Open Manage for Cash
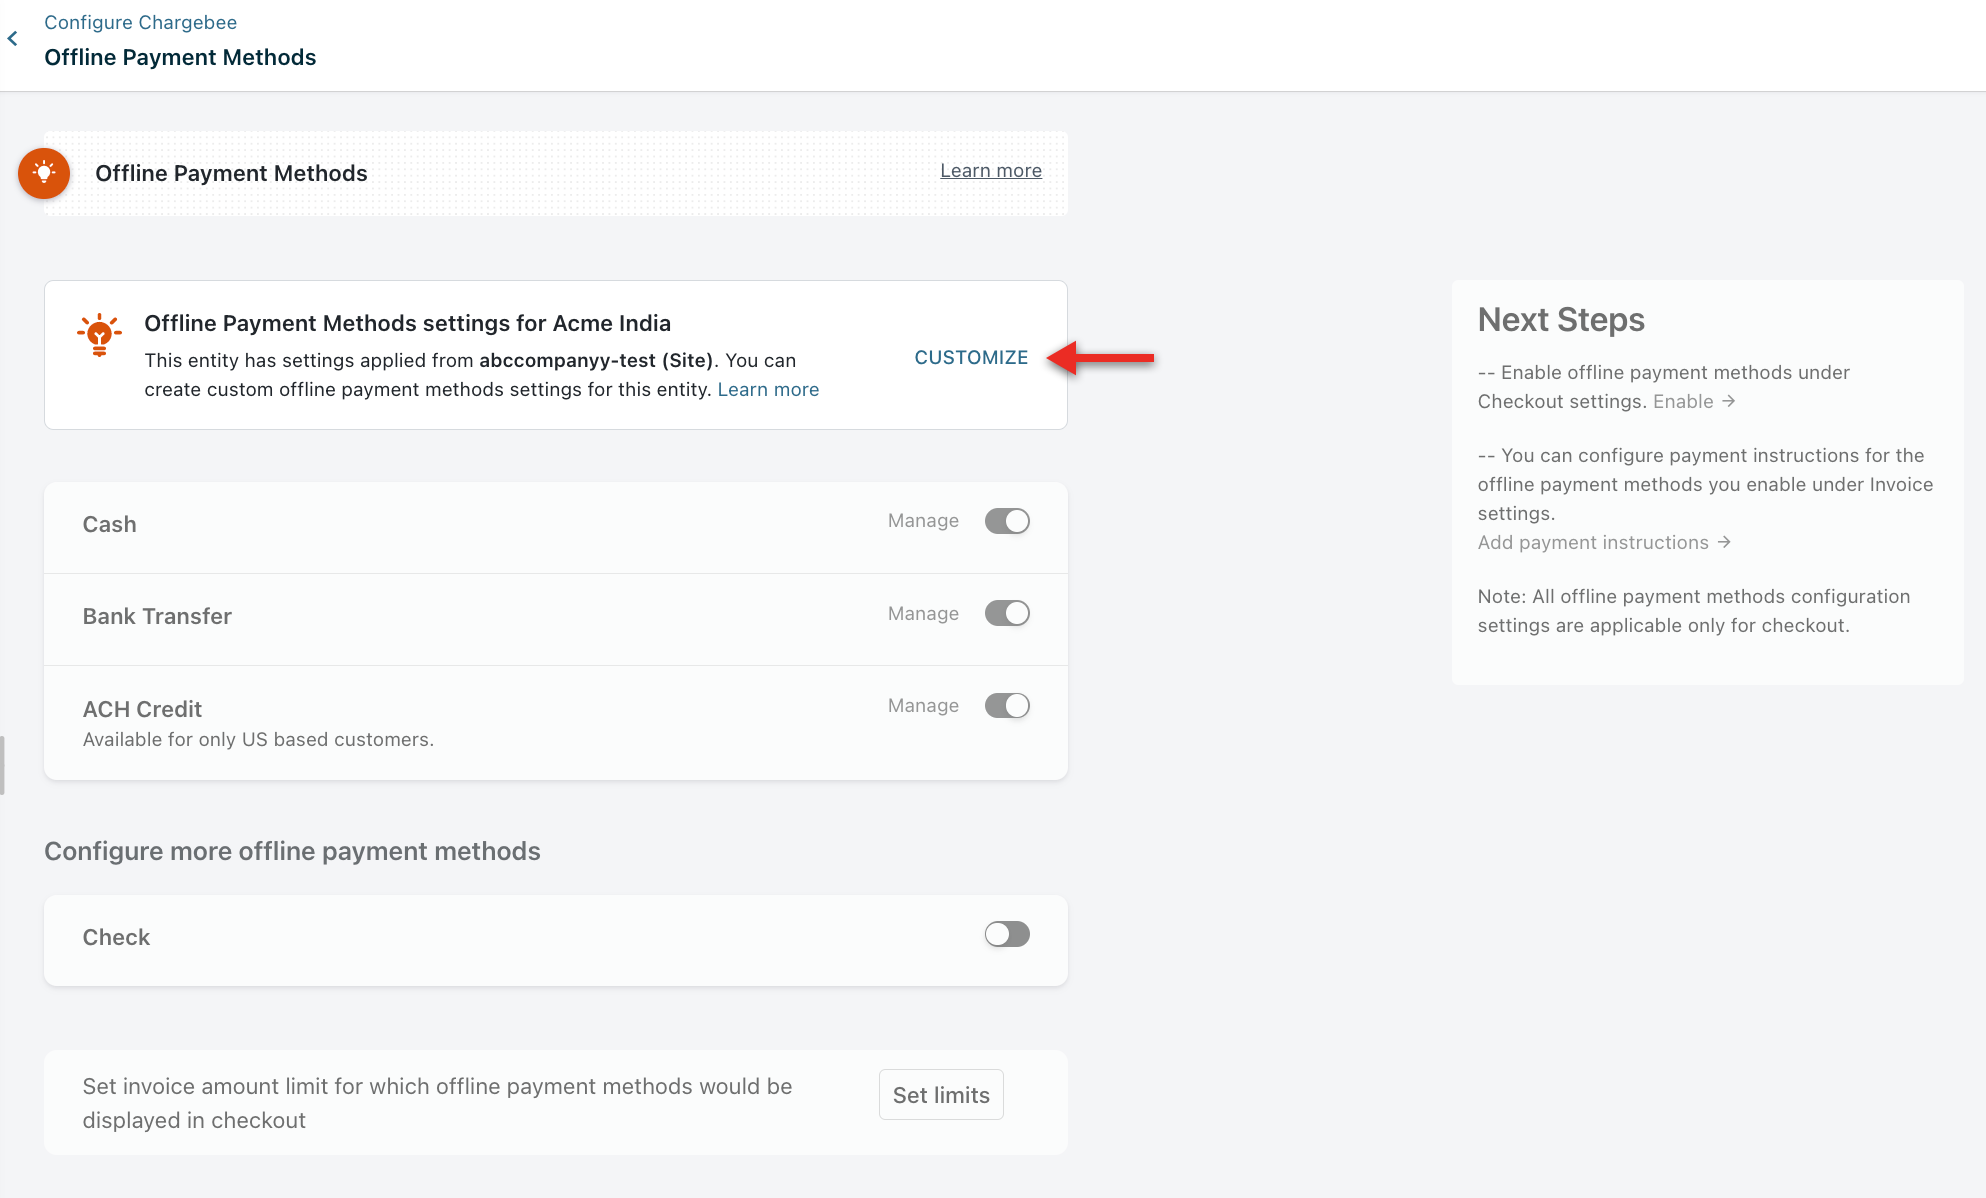Image resolution: width=1986 pixels, height=1198 pixels. 923,521
